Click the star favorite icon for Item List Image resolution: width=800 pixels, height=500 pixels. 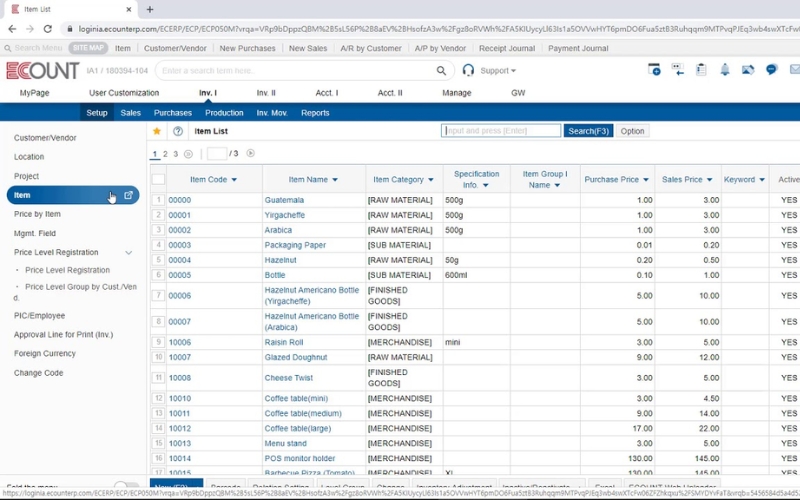157,131
